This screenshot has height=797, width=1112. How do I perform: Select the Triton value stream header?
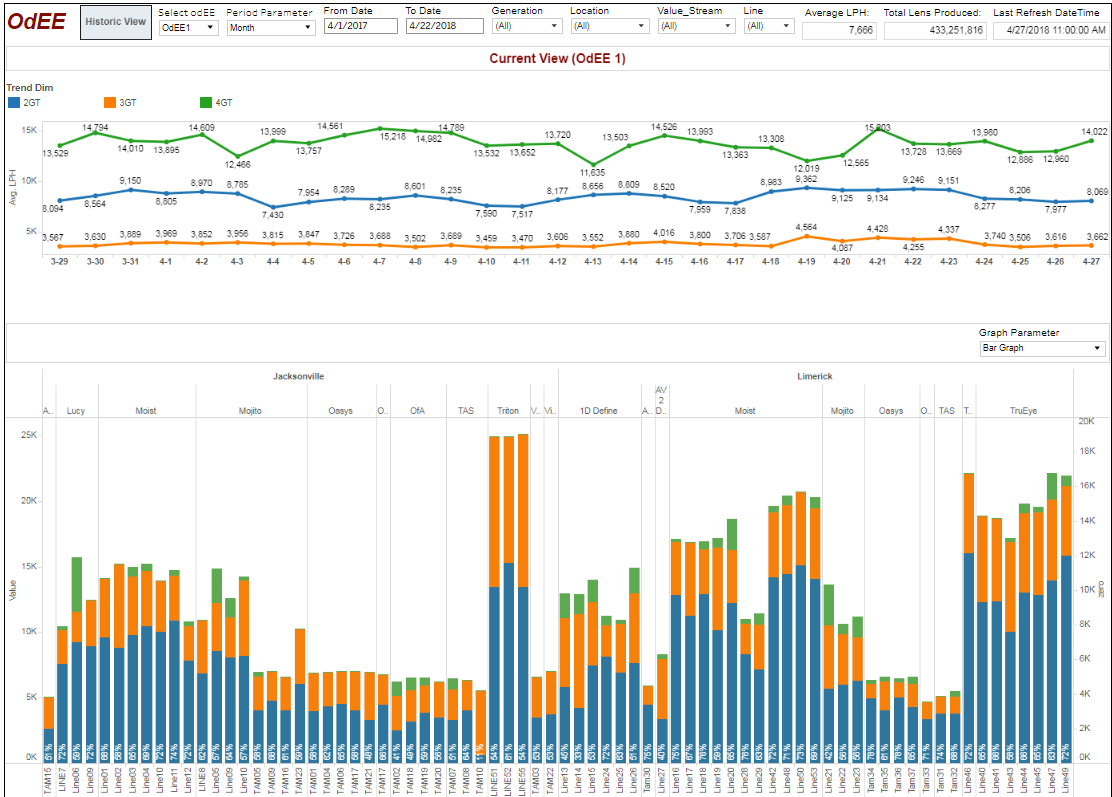tap(508, 411)
